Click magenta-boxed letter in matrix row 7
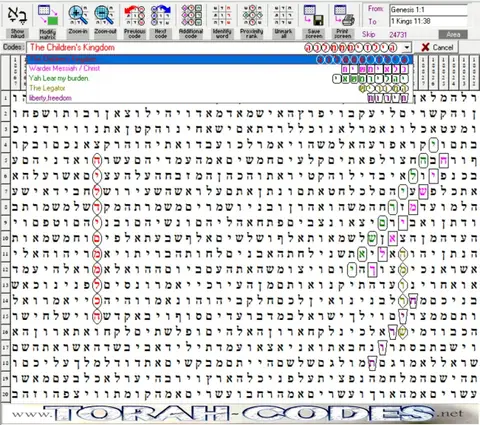Viewport: 480px width, 425px height. pos(423,192)
